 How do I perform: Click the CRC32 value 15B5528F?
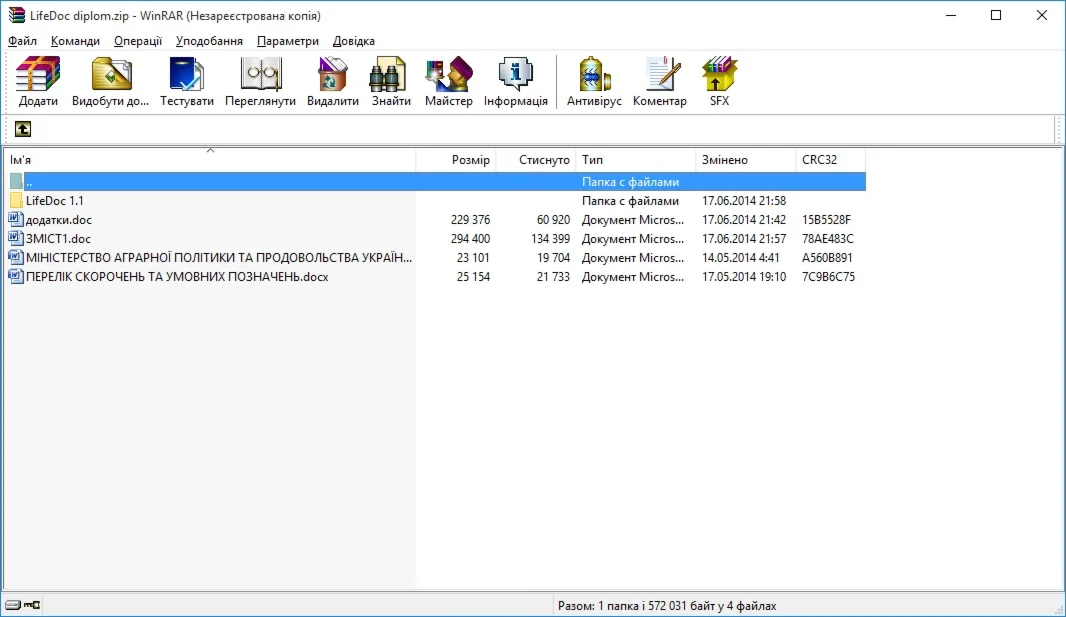tap(826, 219)
